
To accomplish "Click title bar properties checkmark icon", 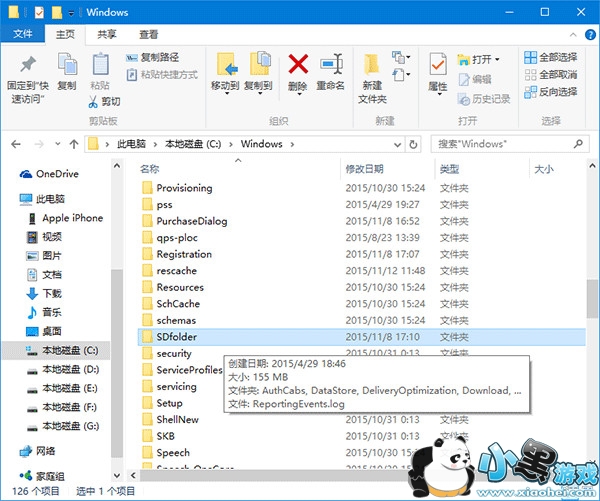I will [39, 13].
